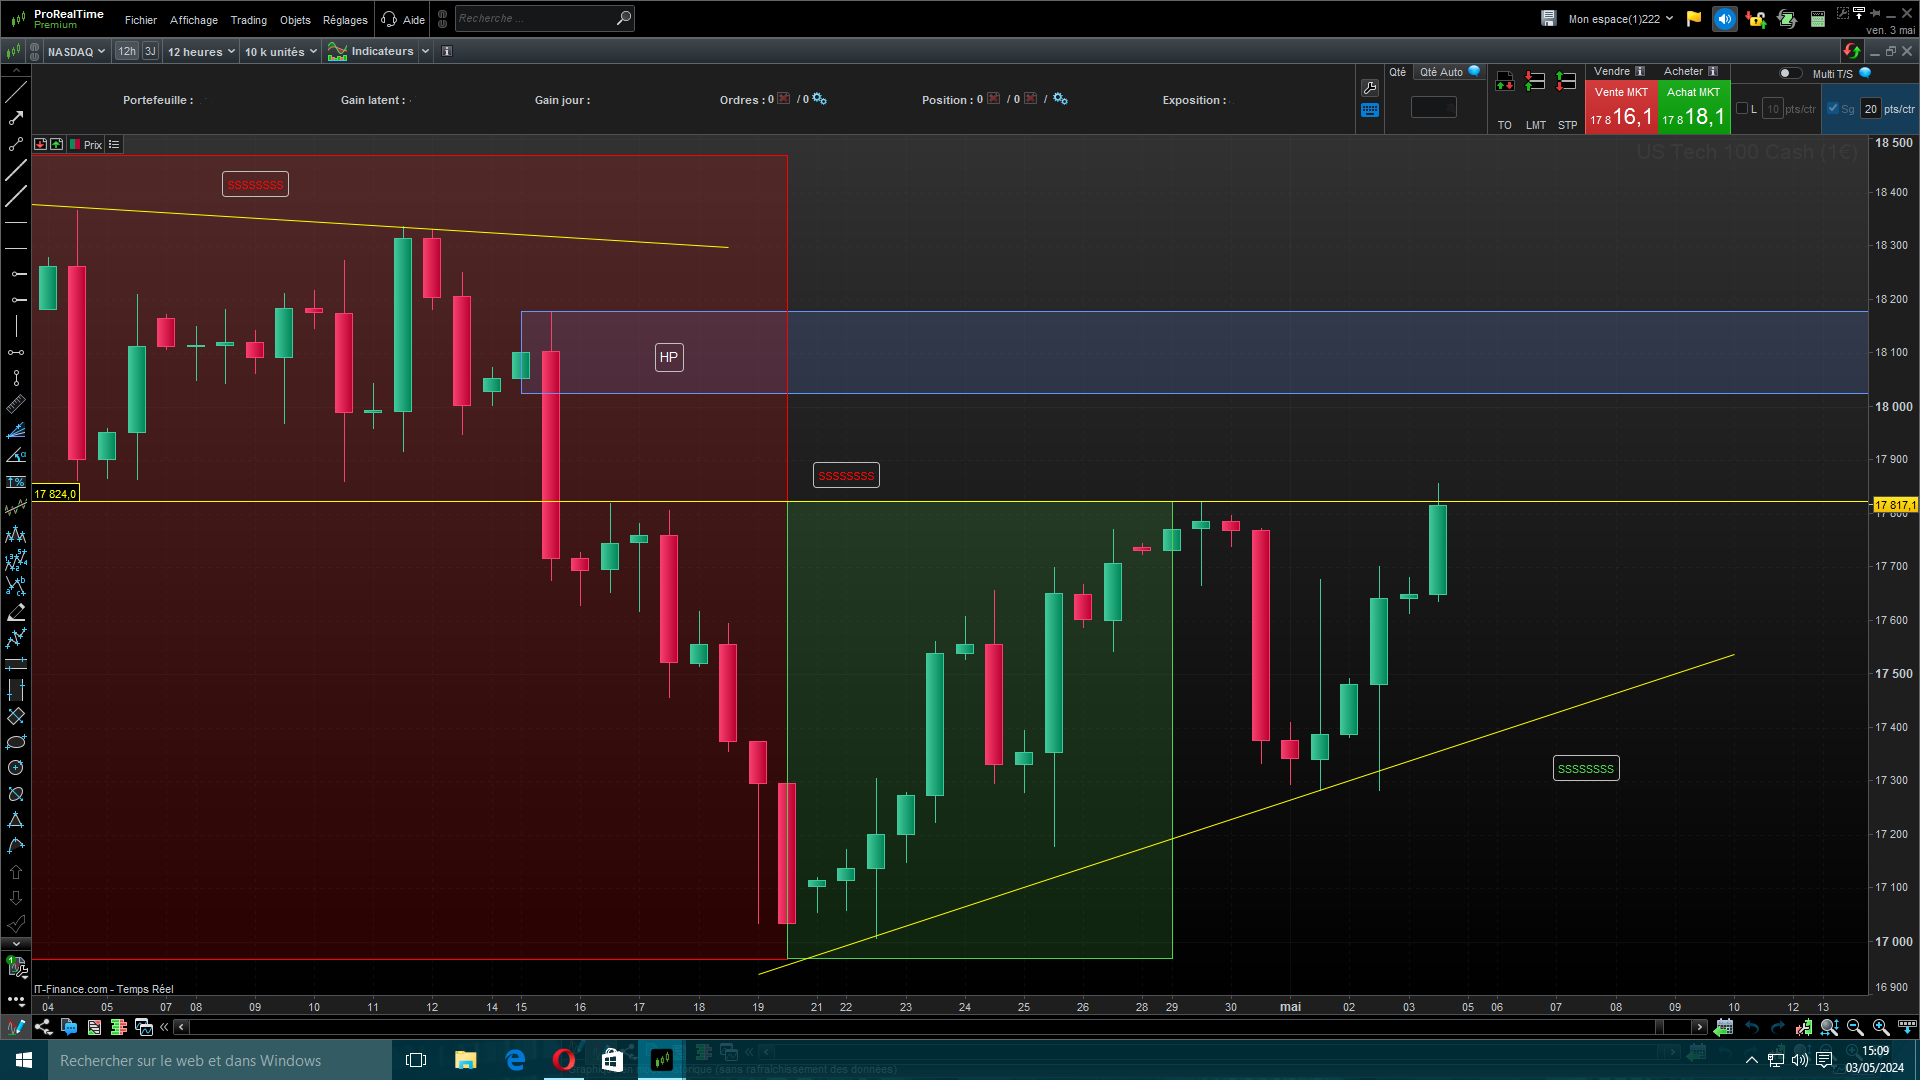This screenshot has width=1920, height=1080.
Task: Uncheck the Sg stop checkbox
Action: [1832, 109]
